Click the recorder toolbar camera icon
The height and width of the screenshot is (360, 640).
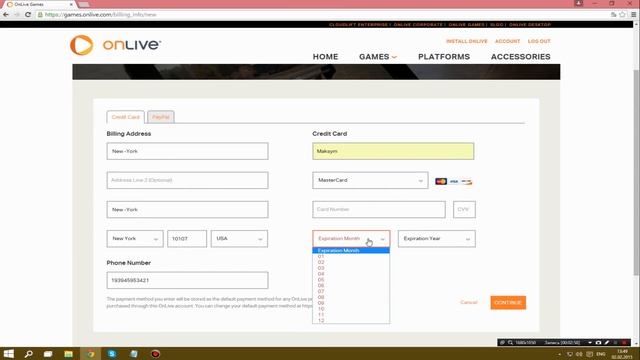click(598, 342)
